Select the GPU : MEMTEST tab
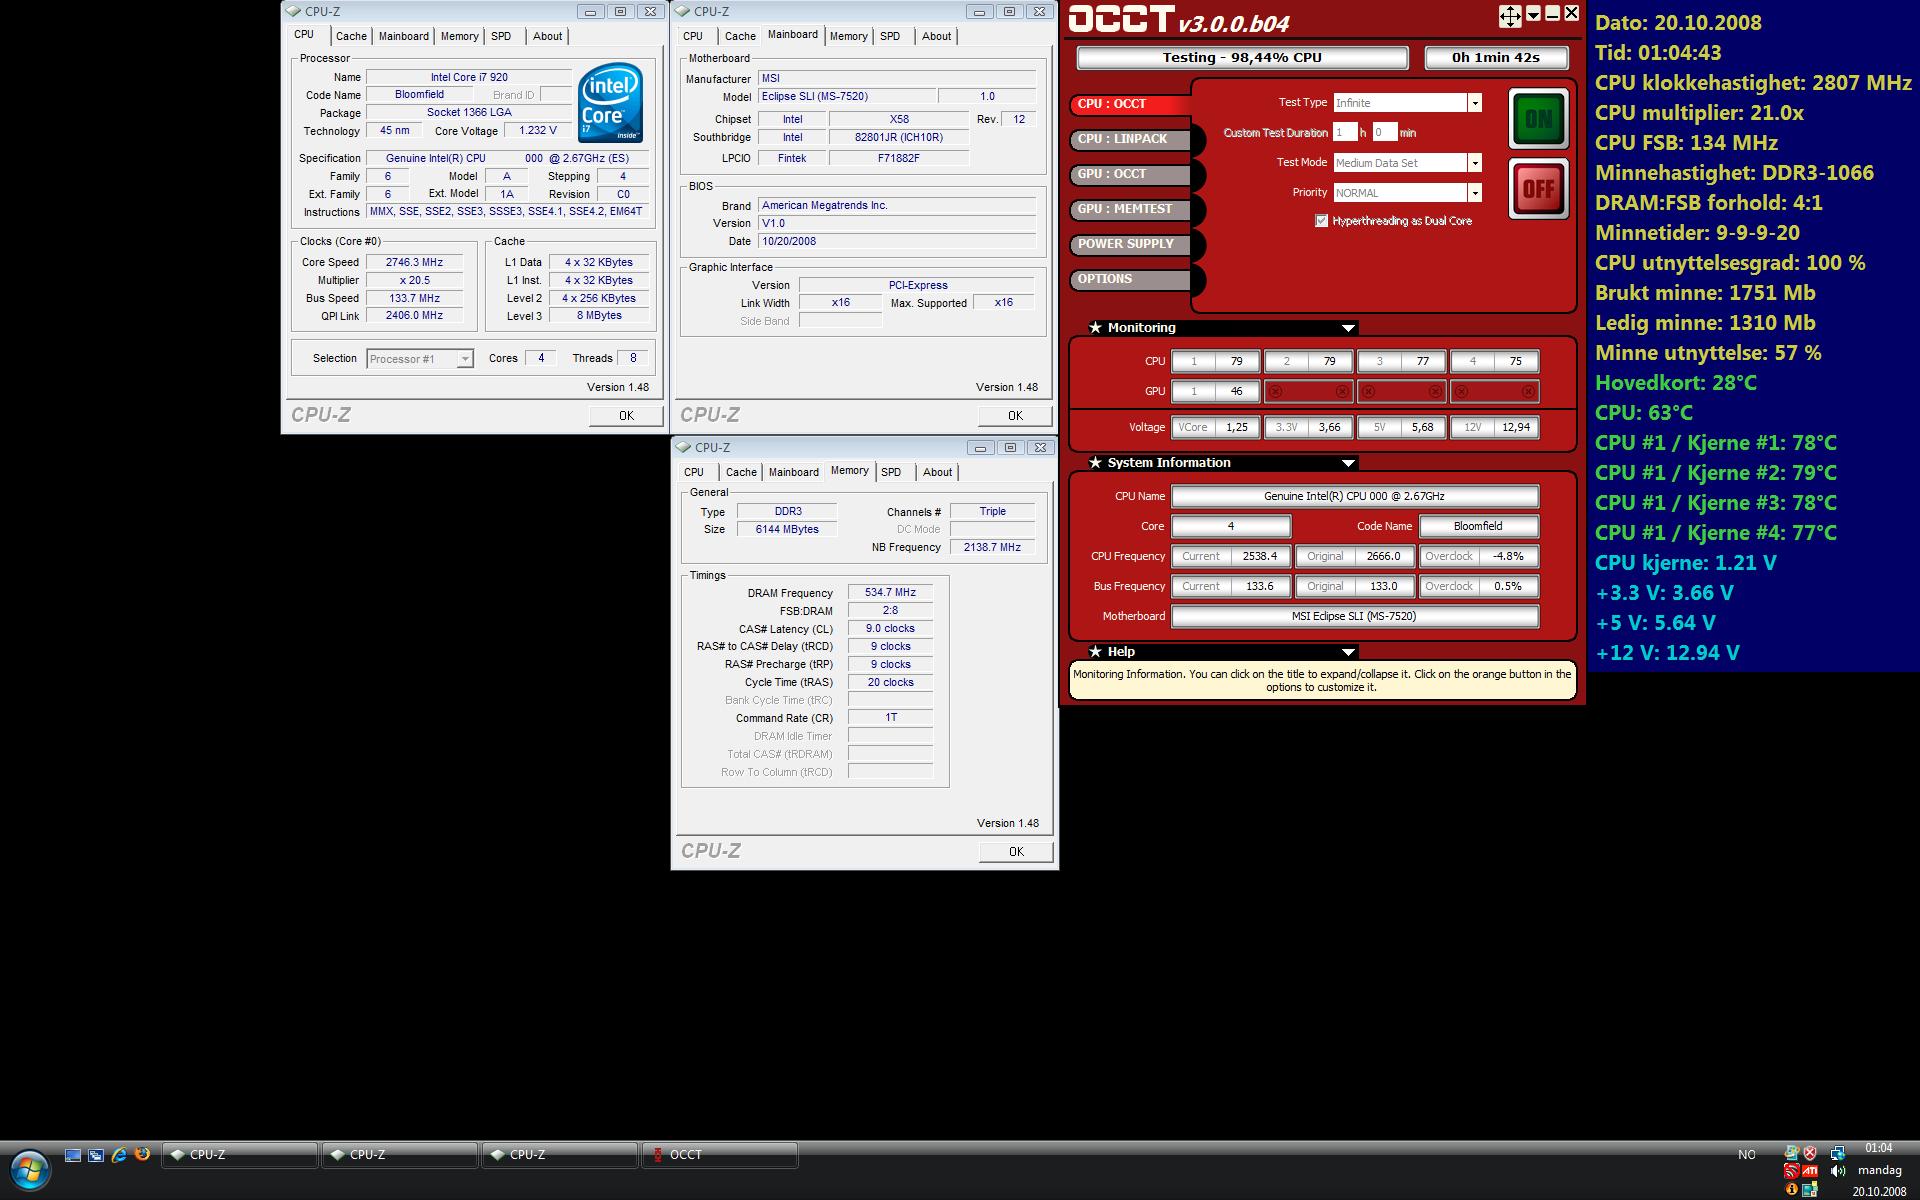Image resolution: width=1920 pixels, height=1200 pixels. pyautogui.click(x=1131, y=209)
